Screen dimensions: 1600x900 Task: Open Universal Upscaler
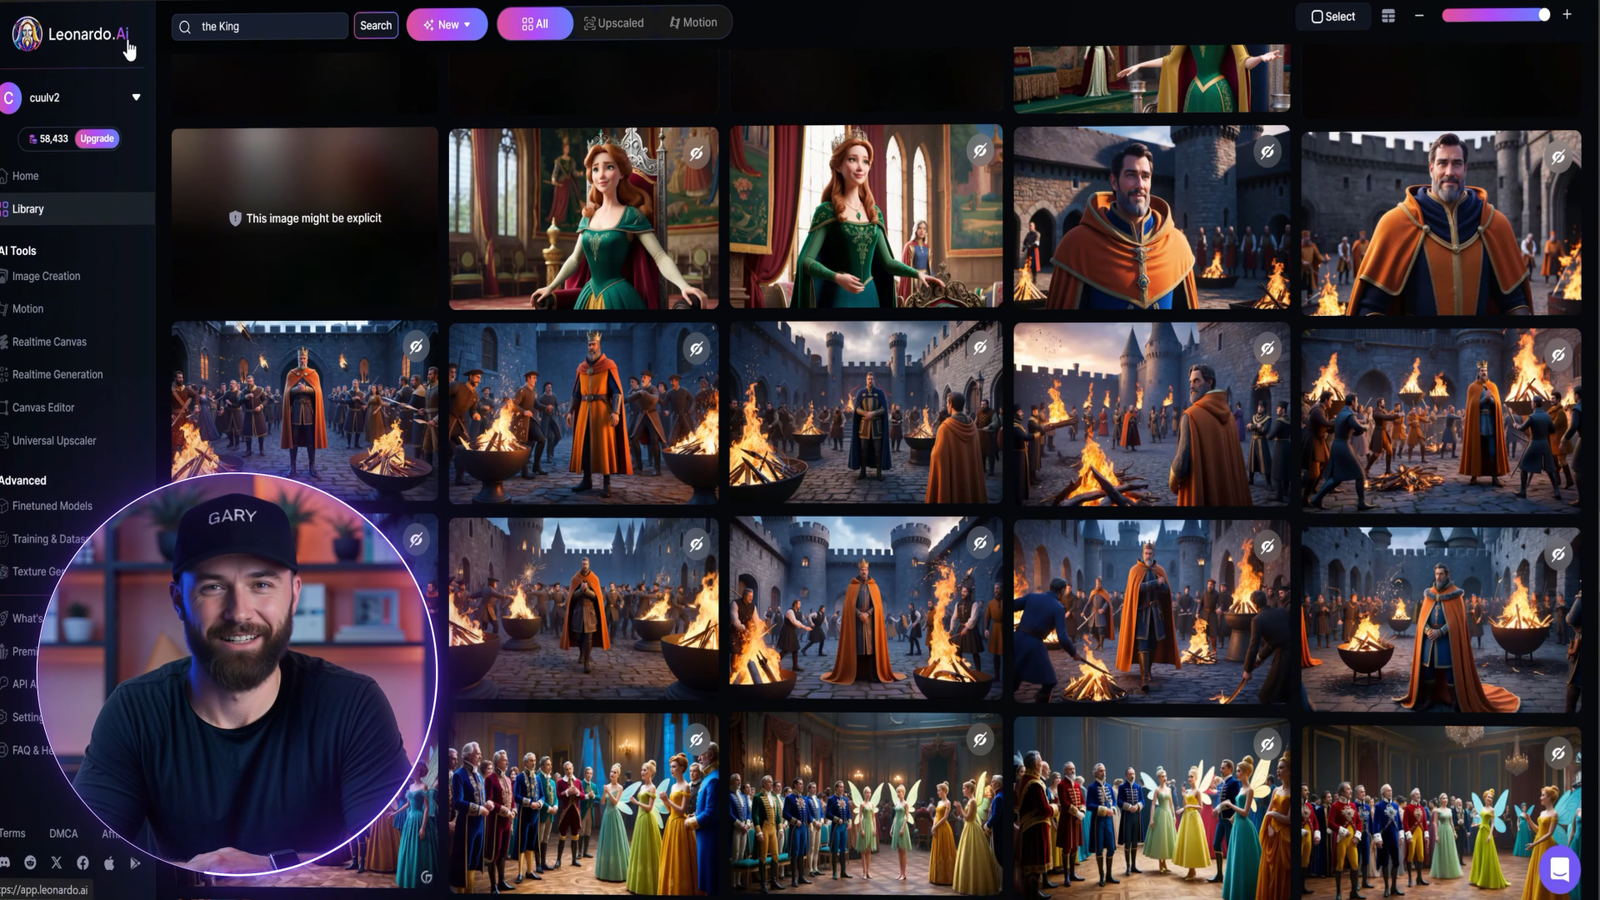54,441
